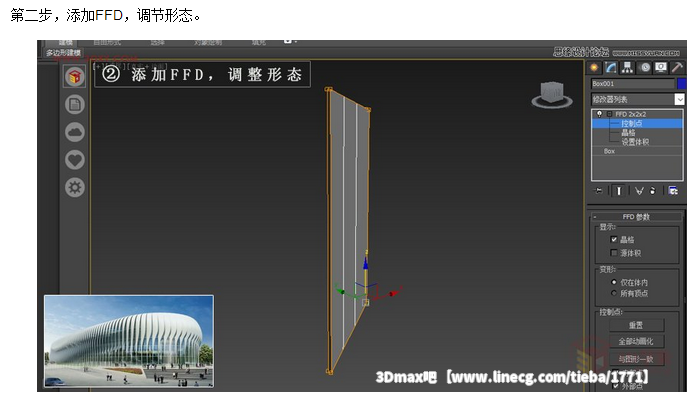Open the Motion command panel icon
The height and width of the screenshot is (396, 688).
click(645, 68)
